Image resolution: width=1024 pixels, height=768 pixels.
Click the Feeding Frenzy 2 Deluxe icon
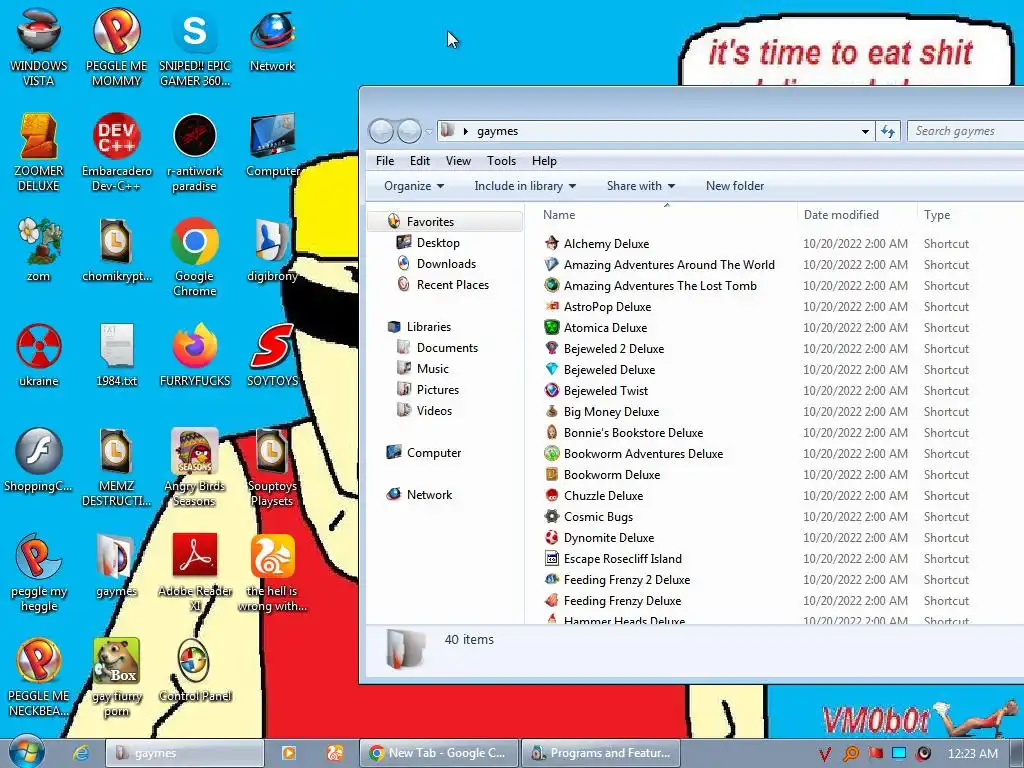click(x=552, y=579)
